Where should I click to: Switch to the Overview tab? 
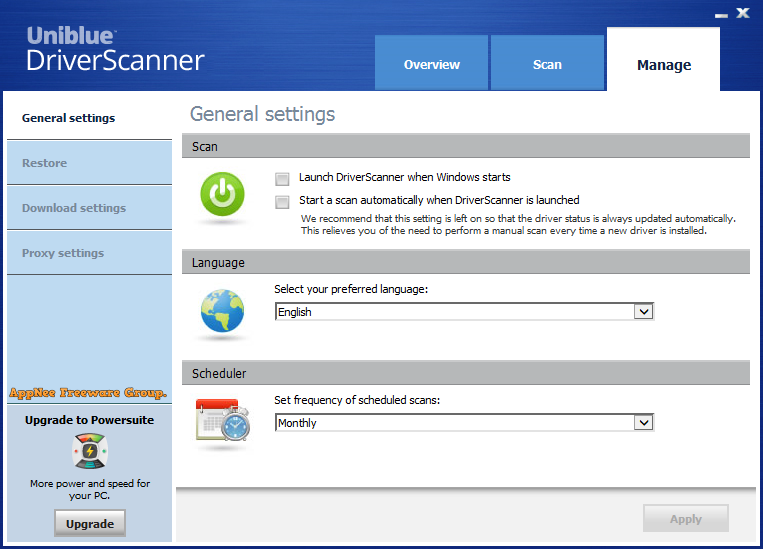(431, 63)
